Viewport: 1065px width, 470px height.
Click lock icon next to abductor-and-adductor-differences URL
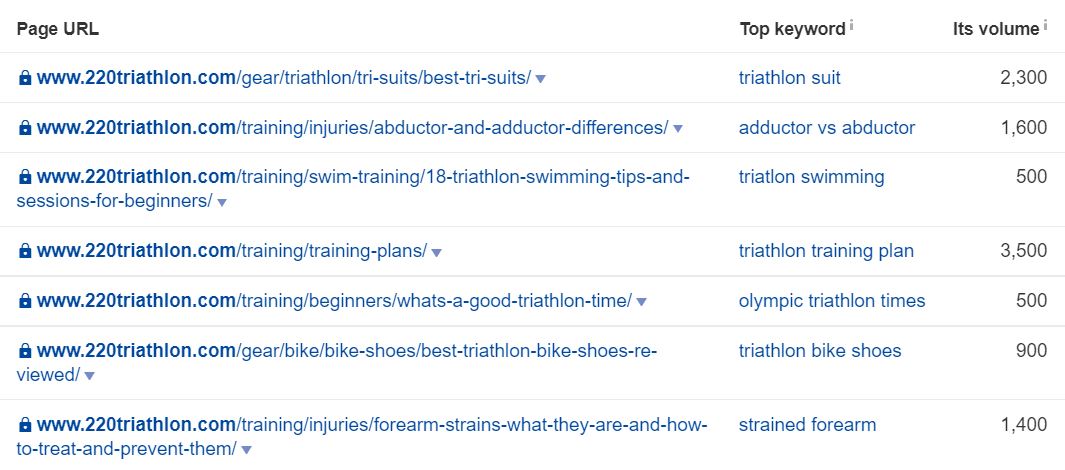[x=25, y=128]
